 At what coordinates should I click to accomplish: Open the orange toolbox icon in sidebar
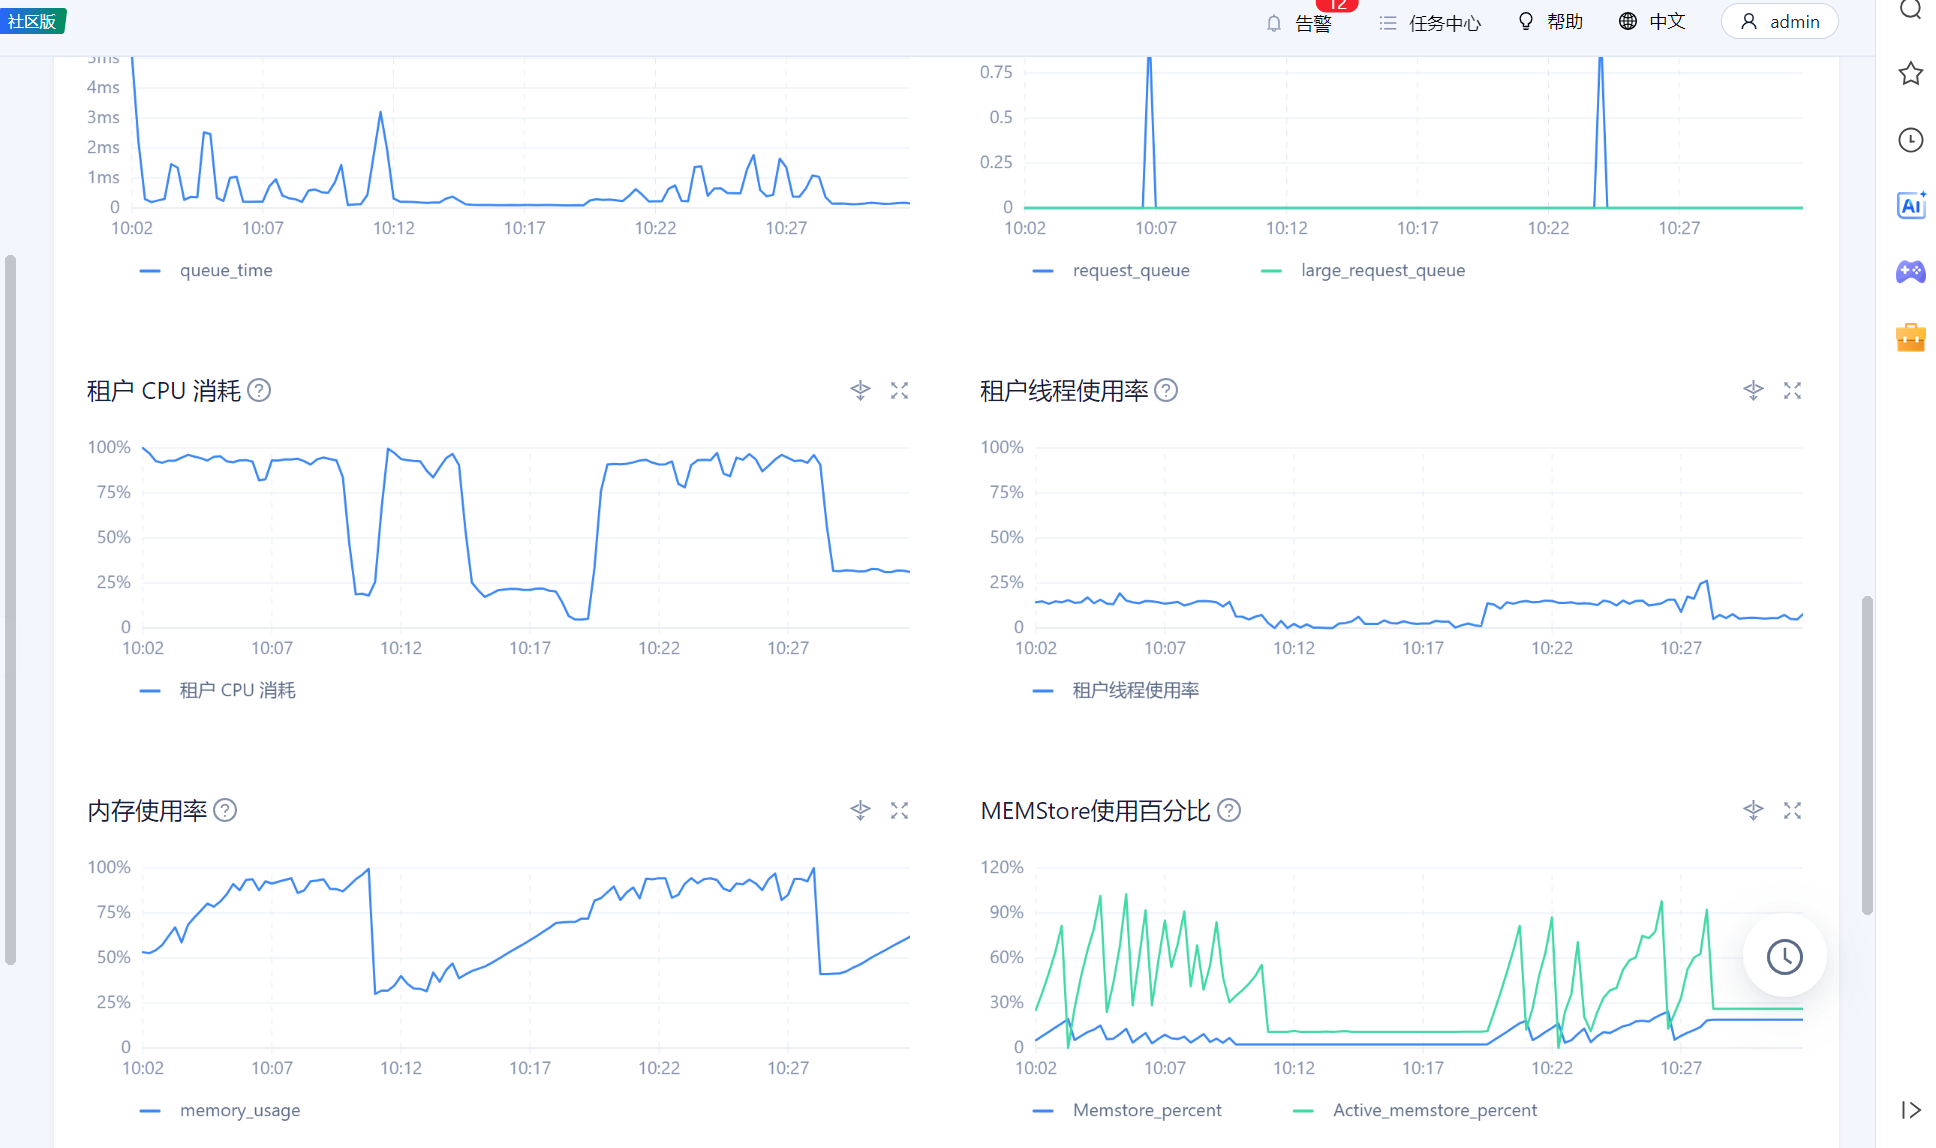click(1911, 337)
